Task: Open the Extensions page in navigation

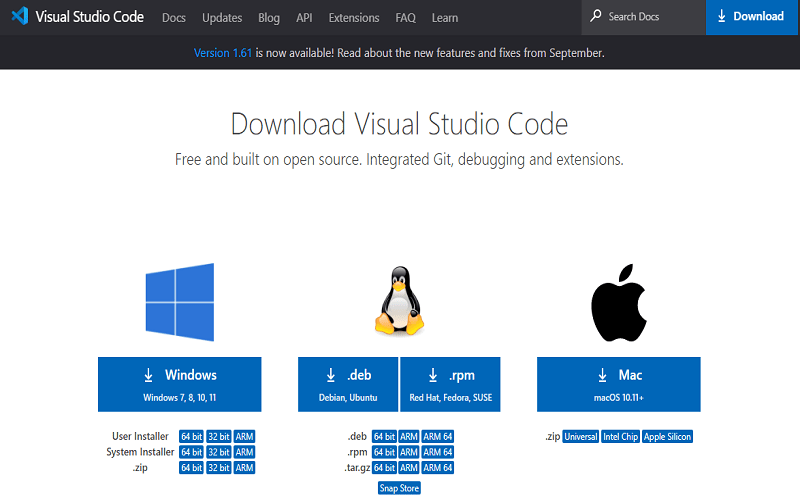Action: 354,18
